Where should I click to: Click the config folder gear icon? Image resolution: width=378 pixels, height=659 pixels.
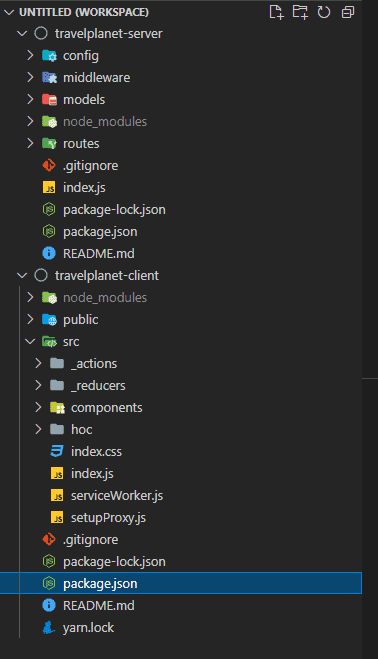pos(49,55)
